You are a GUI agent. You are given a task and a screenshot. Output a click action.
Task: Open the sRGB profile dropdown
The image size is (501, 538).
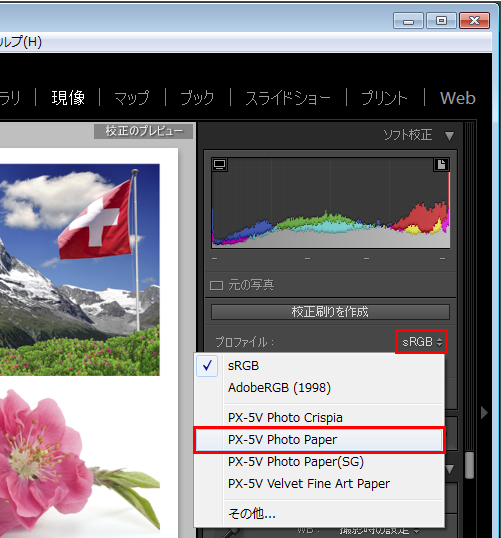tap(422, 342)
